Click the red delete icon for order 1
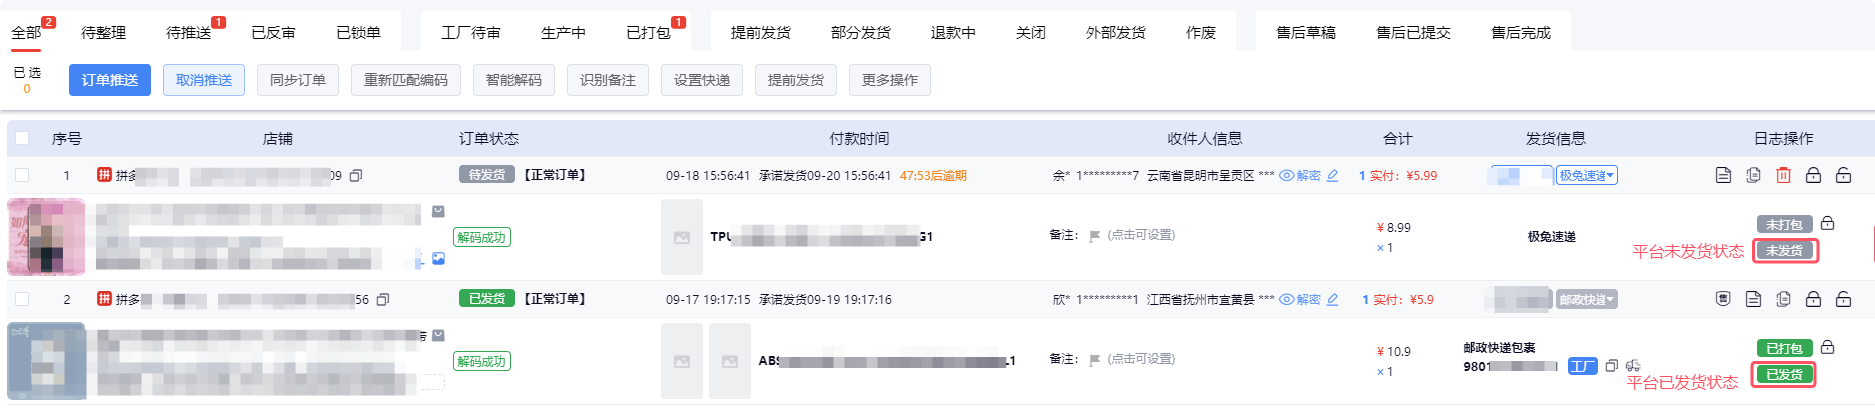1875x414 pixels. pyautogui.click(x=1783, y=176)
